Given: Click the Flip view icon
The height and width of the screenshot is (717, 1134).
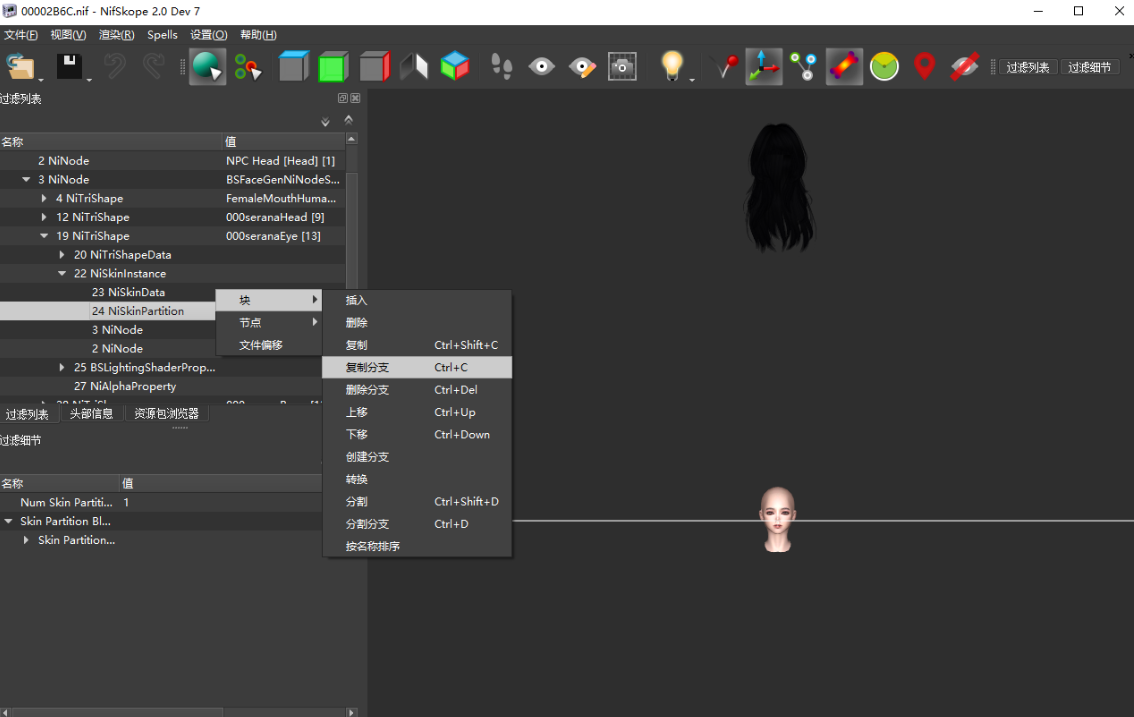Looking at the screenshot, I should coord(414,67).
